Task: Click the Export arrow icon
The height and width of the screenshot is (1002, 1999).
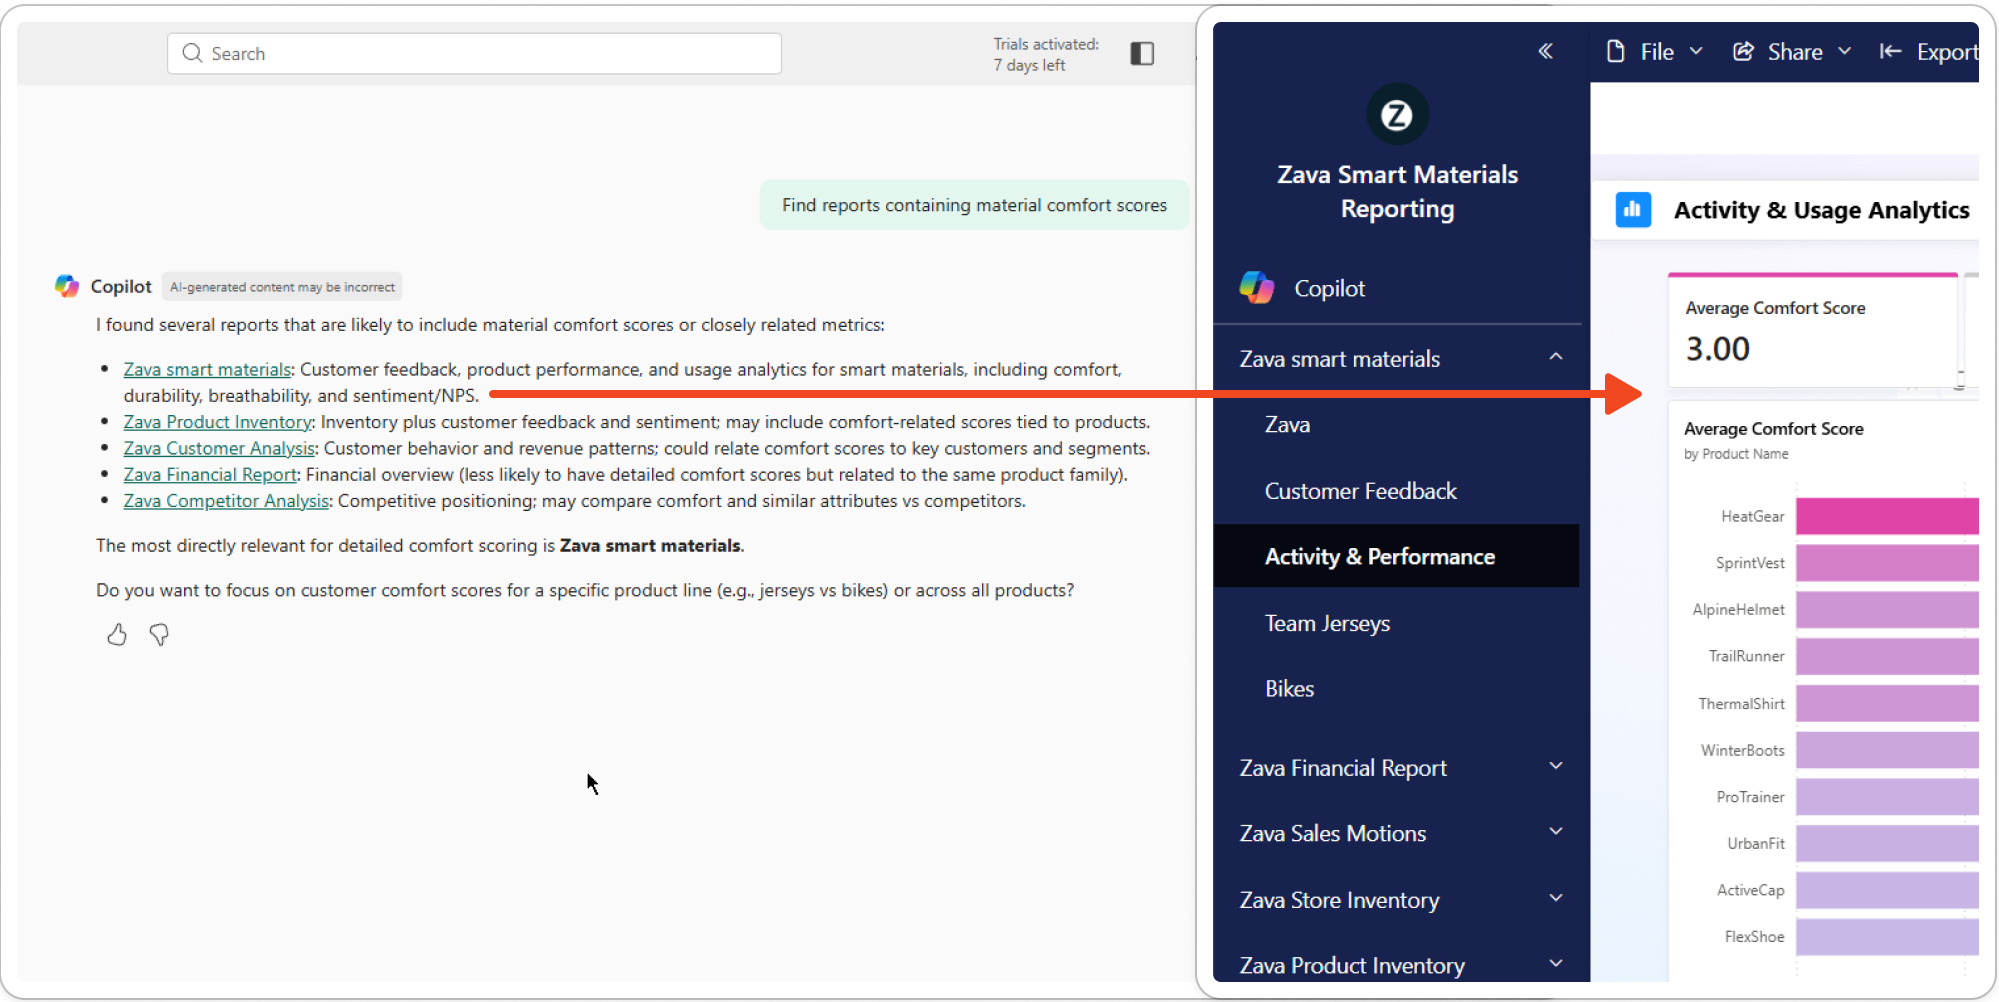Action: coord(1890,51)
